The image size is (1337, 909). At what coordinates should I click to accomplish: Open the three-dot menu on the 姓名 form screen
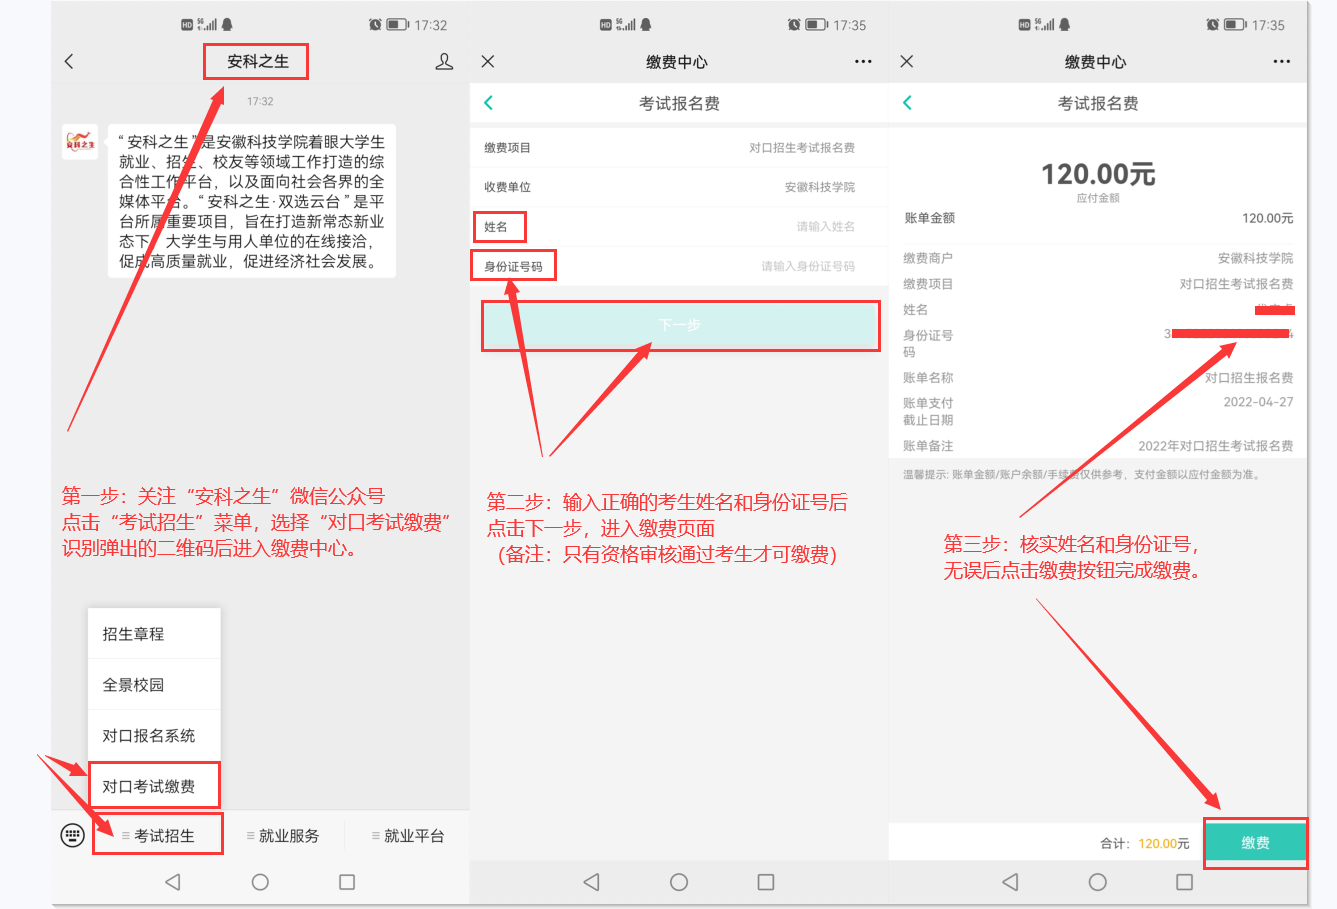[x=863, y=62]
